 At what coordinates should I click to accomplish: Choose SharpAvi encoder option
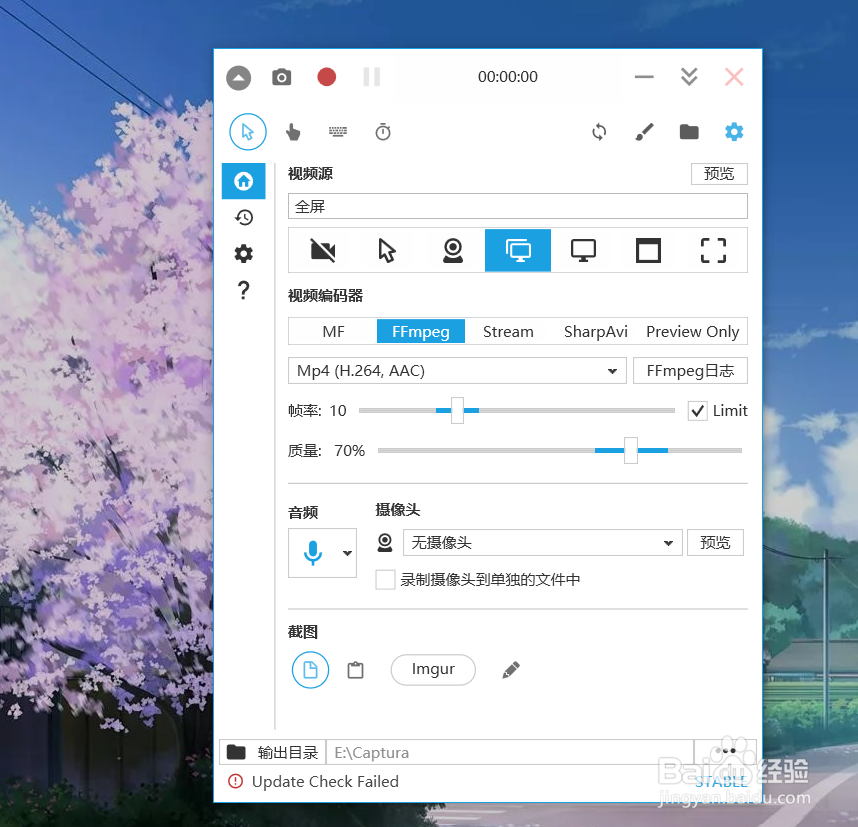(x=595, y=332)
